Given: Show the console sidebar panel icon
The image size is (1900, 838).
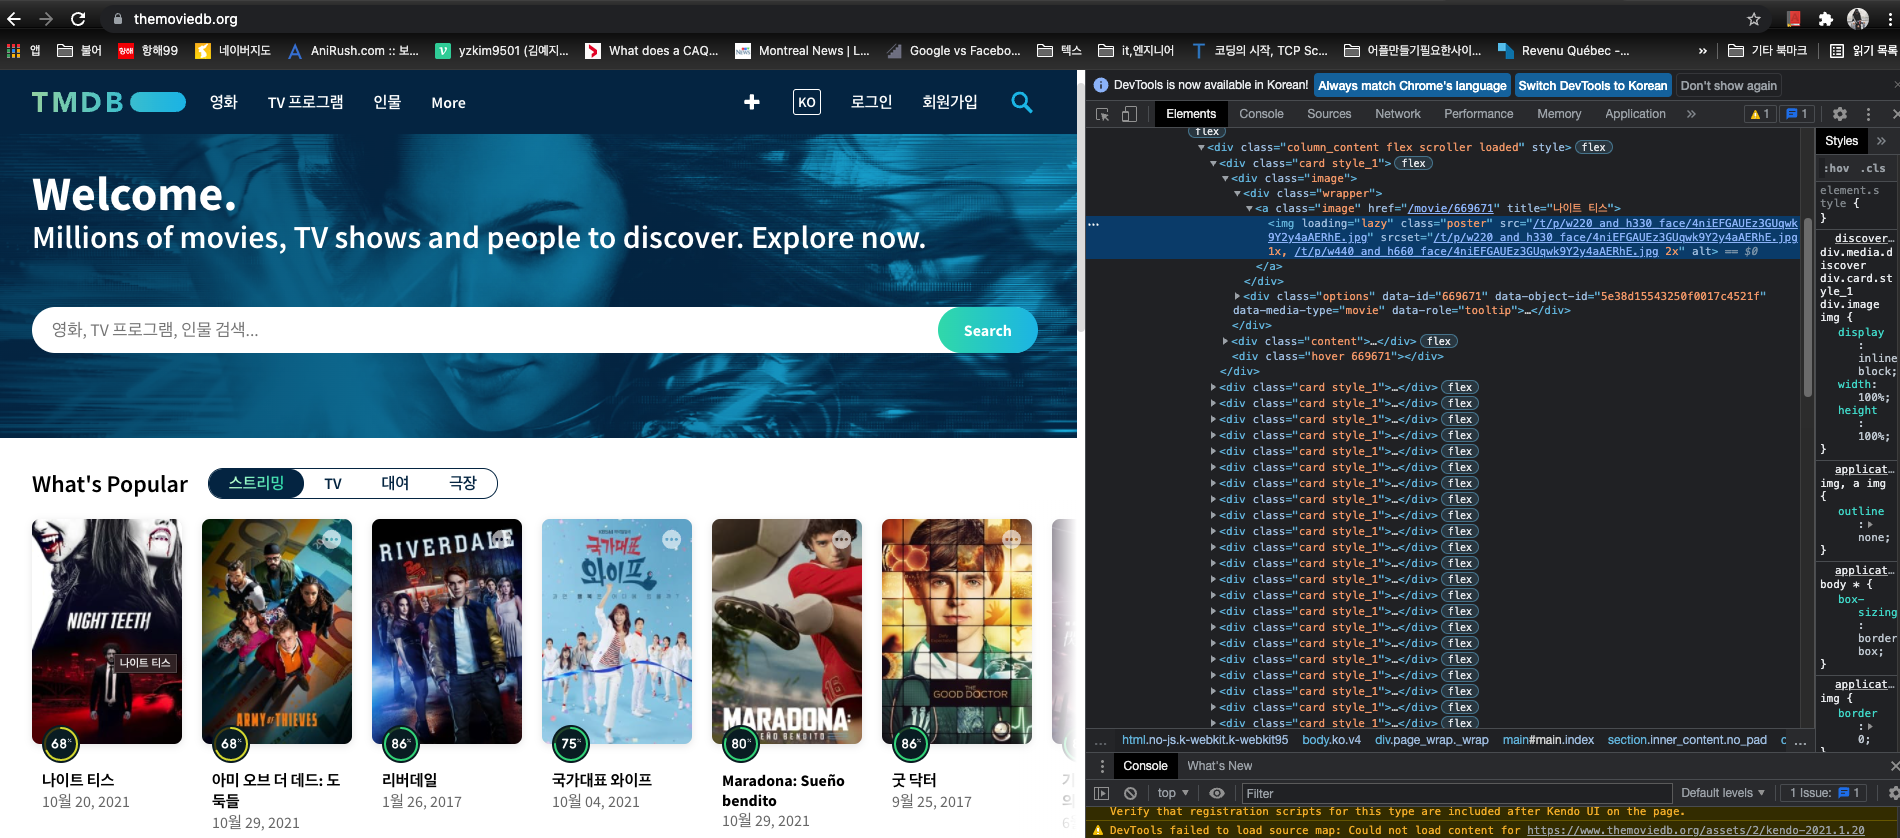Looking at the screenshot, I should click(x=1102, y=793).
